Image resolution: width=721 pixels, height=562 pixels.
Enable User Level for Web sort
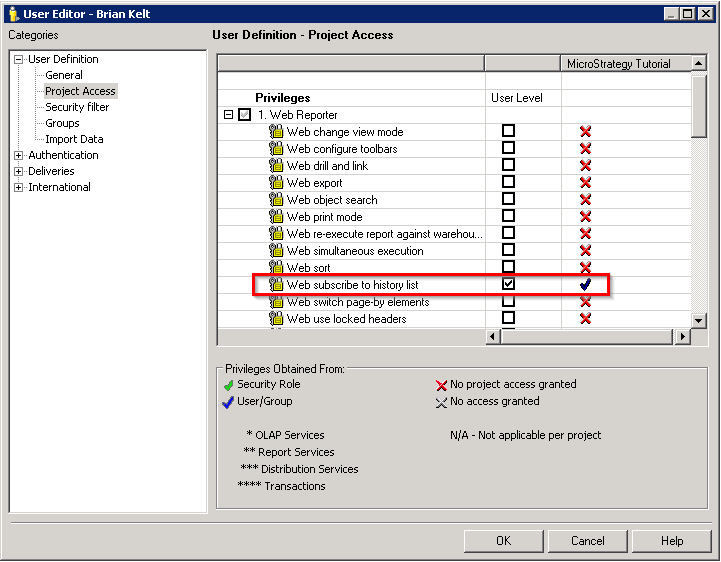[508, 267]
